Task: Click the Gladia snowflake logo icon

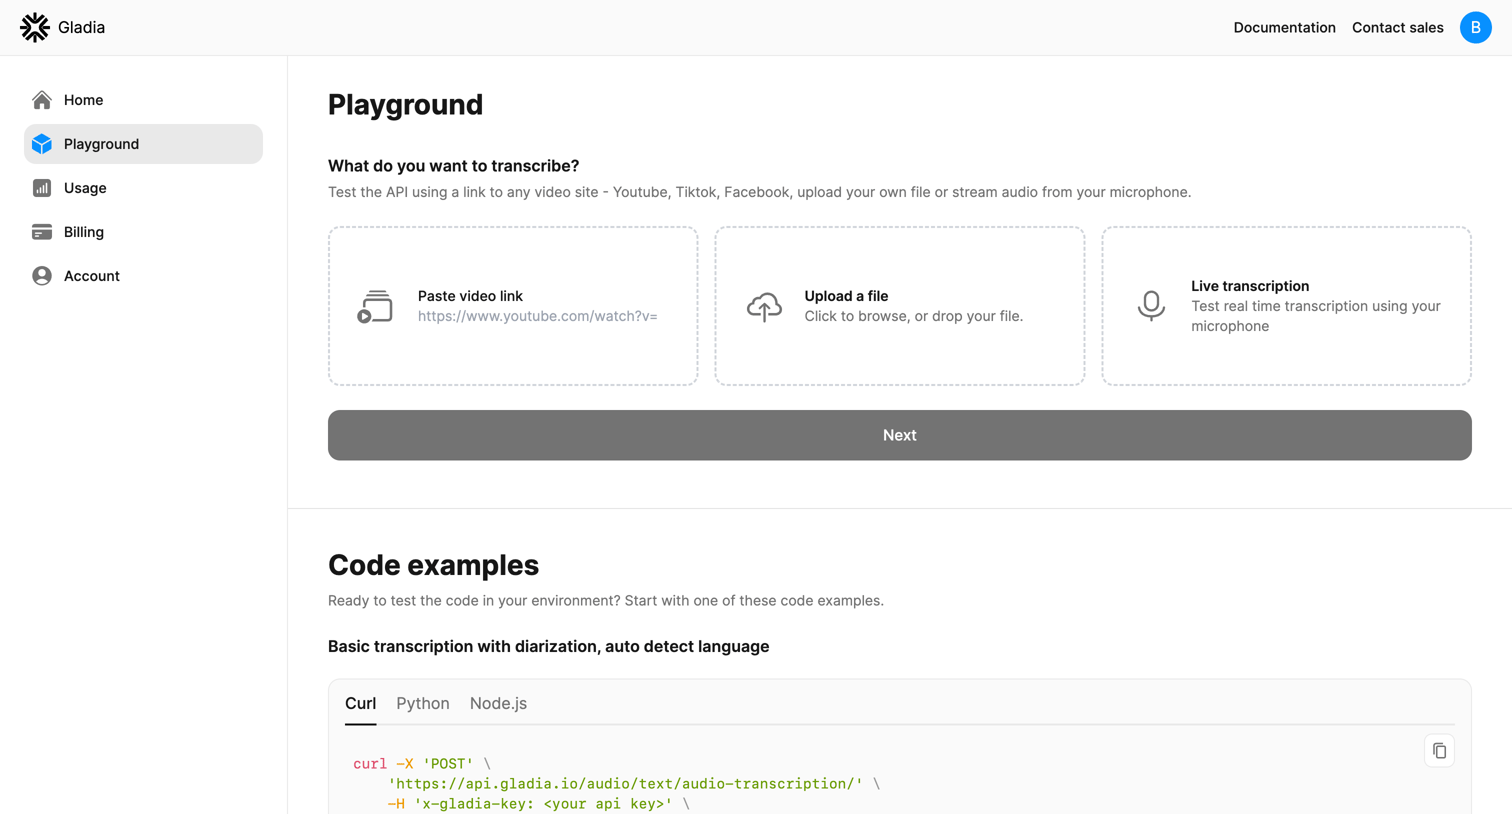Action: pos(35,27)
